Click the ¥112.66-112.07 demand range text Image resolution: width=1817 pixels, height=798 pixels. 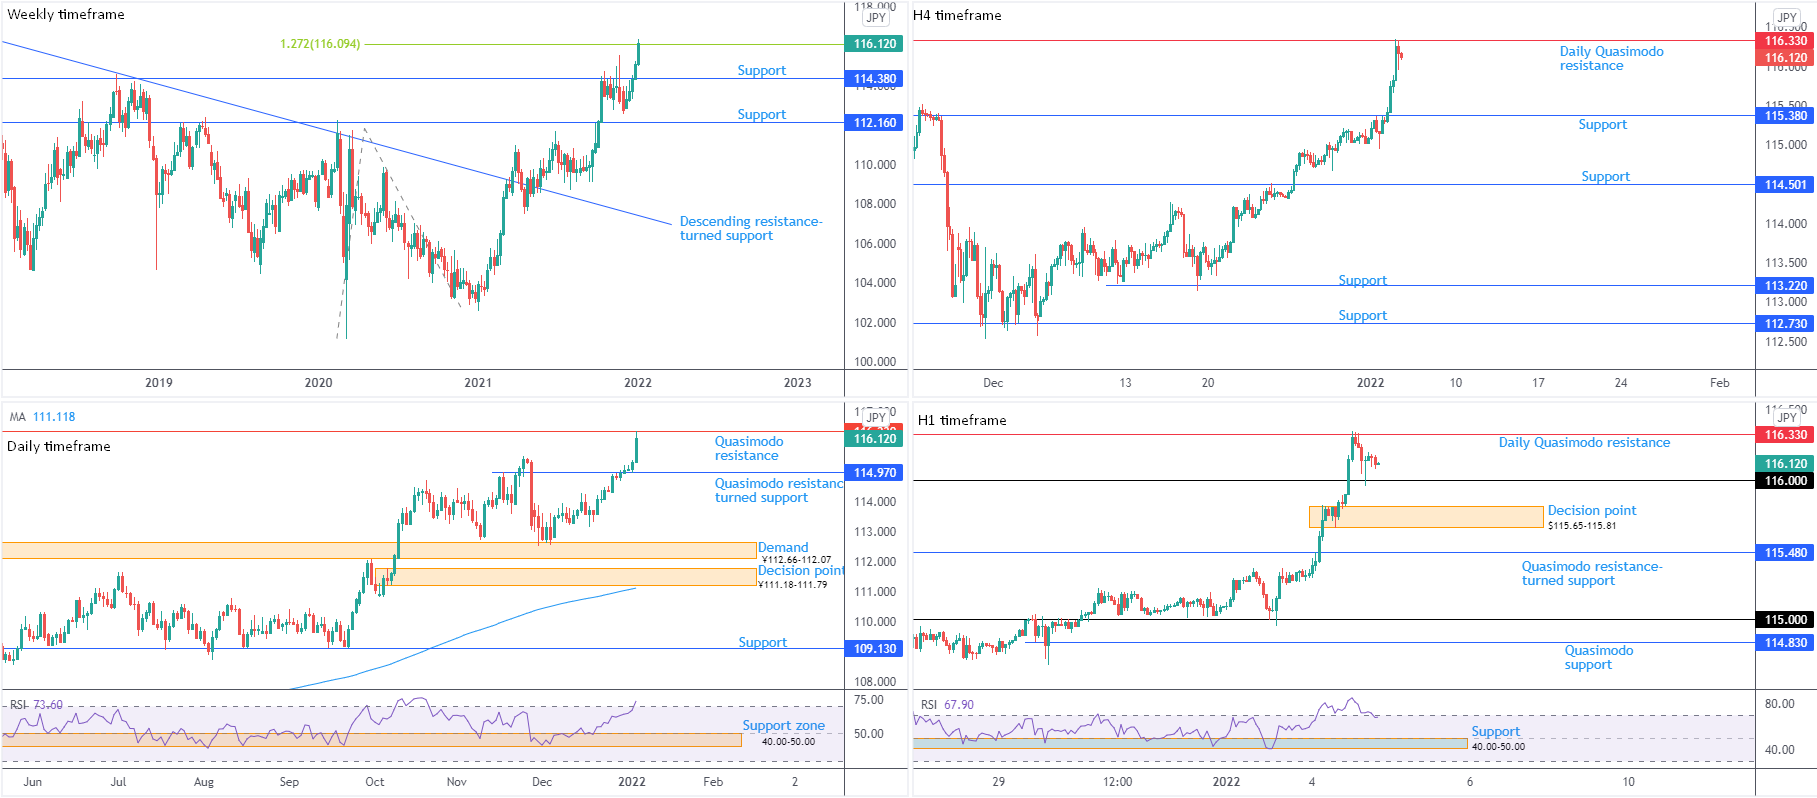point(796,560)
